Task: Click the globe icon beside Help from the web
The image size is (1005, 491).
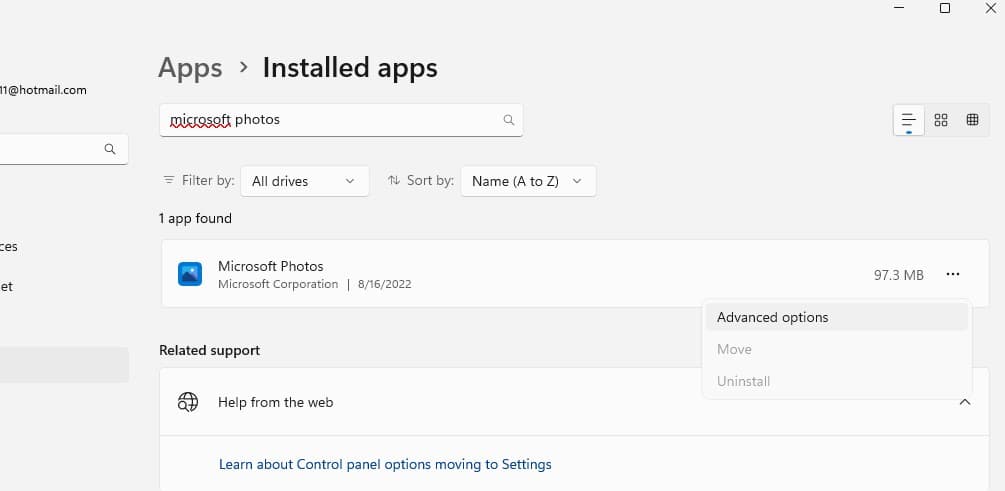Action: coord(188,402)
